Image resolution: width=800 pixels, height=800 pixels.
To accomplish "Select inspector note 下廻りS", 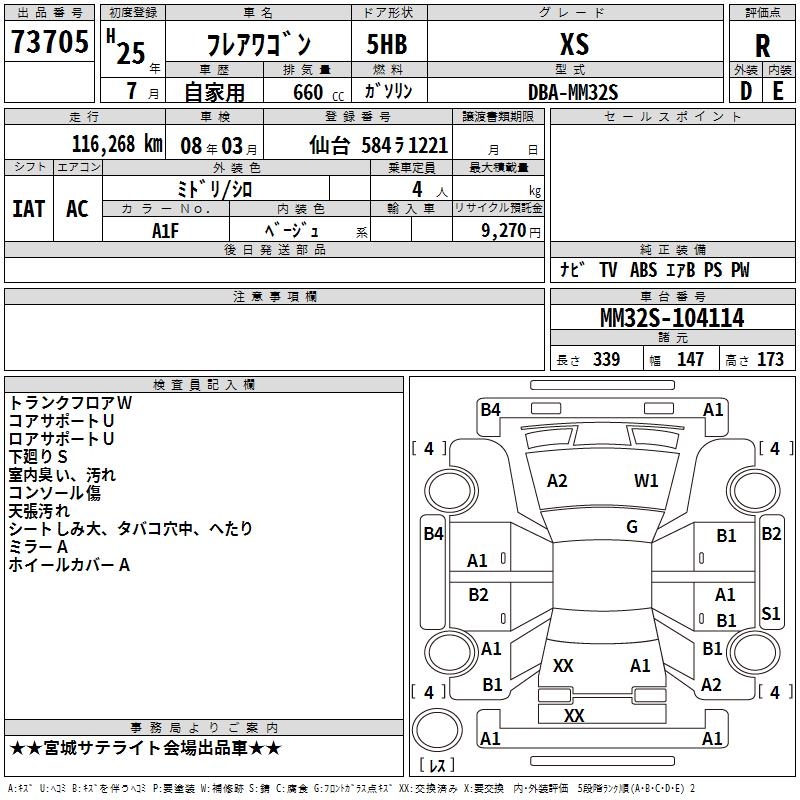I will (x=38, y=457).
